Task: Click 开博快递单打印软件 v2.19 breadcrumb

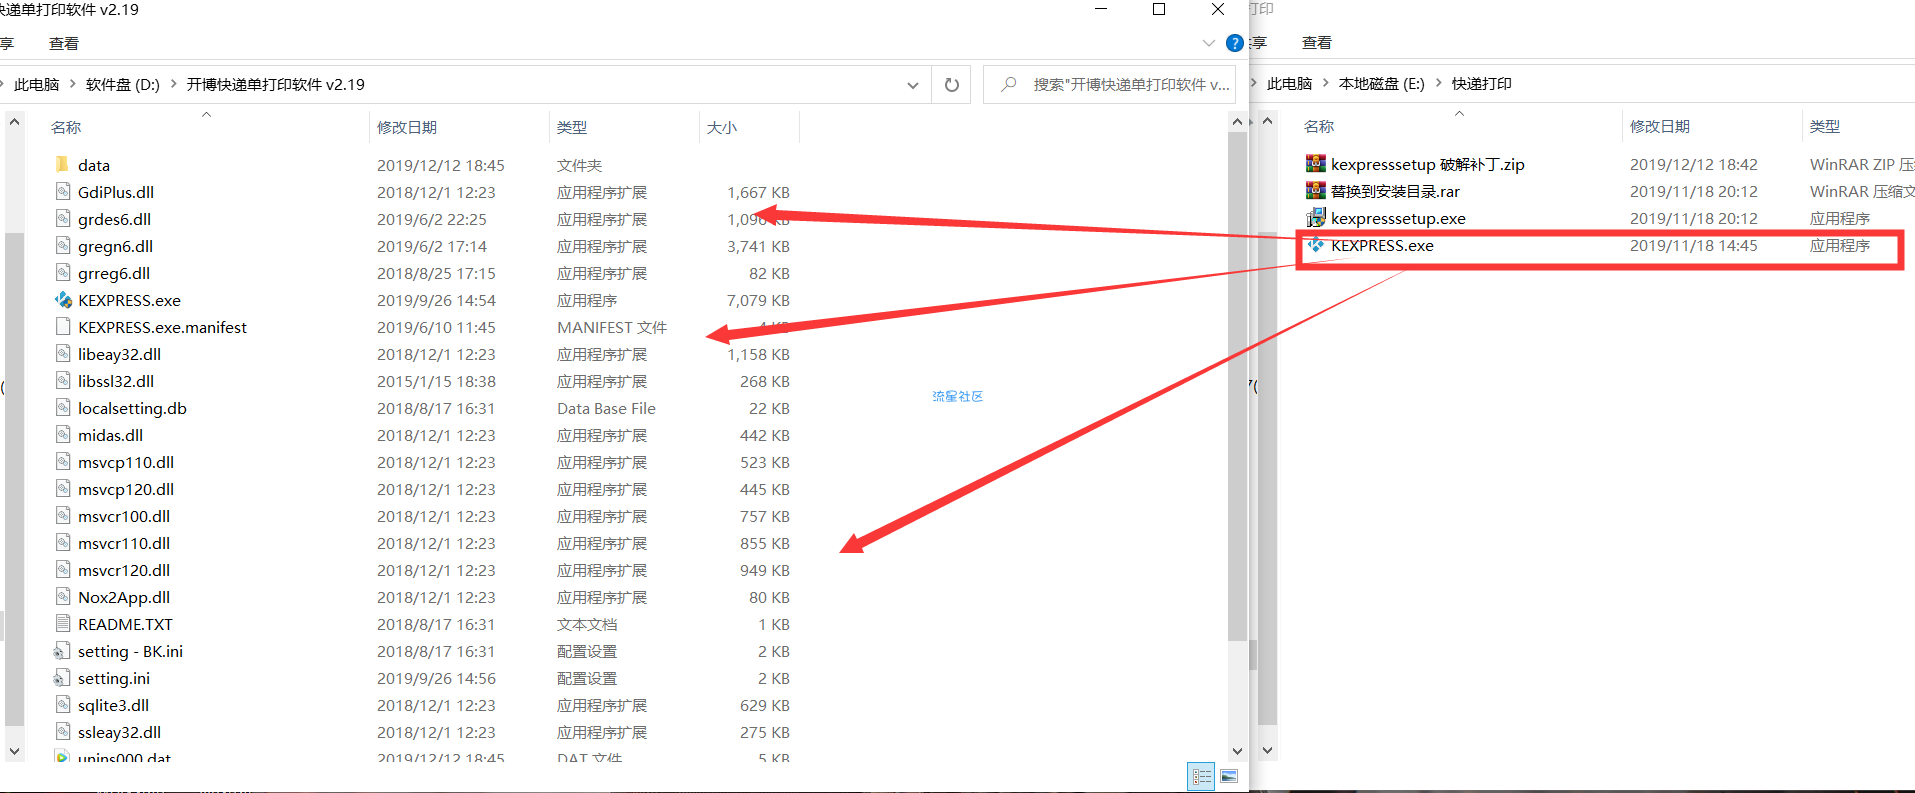Action: point(276,84)
